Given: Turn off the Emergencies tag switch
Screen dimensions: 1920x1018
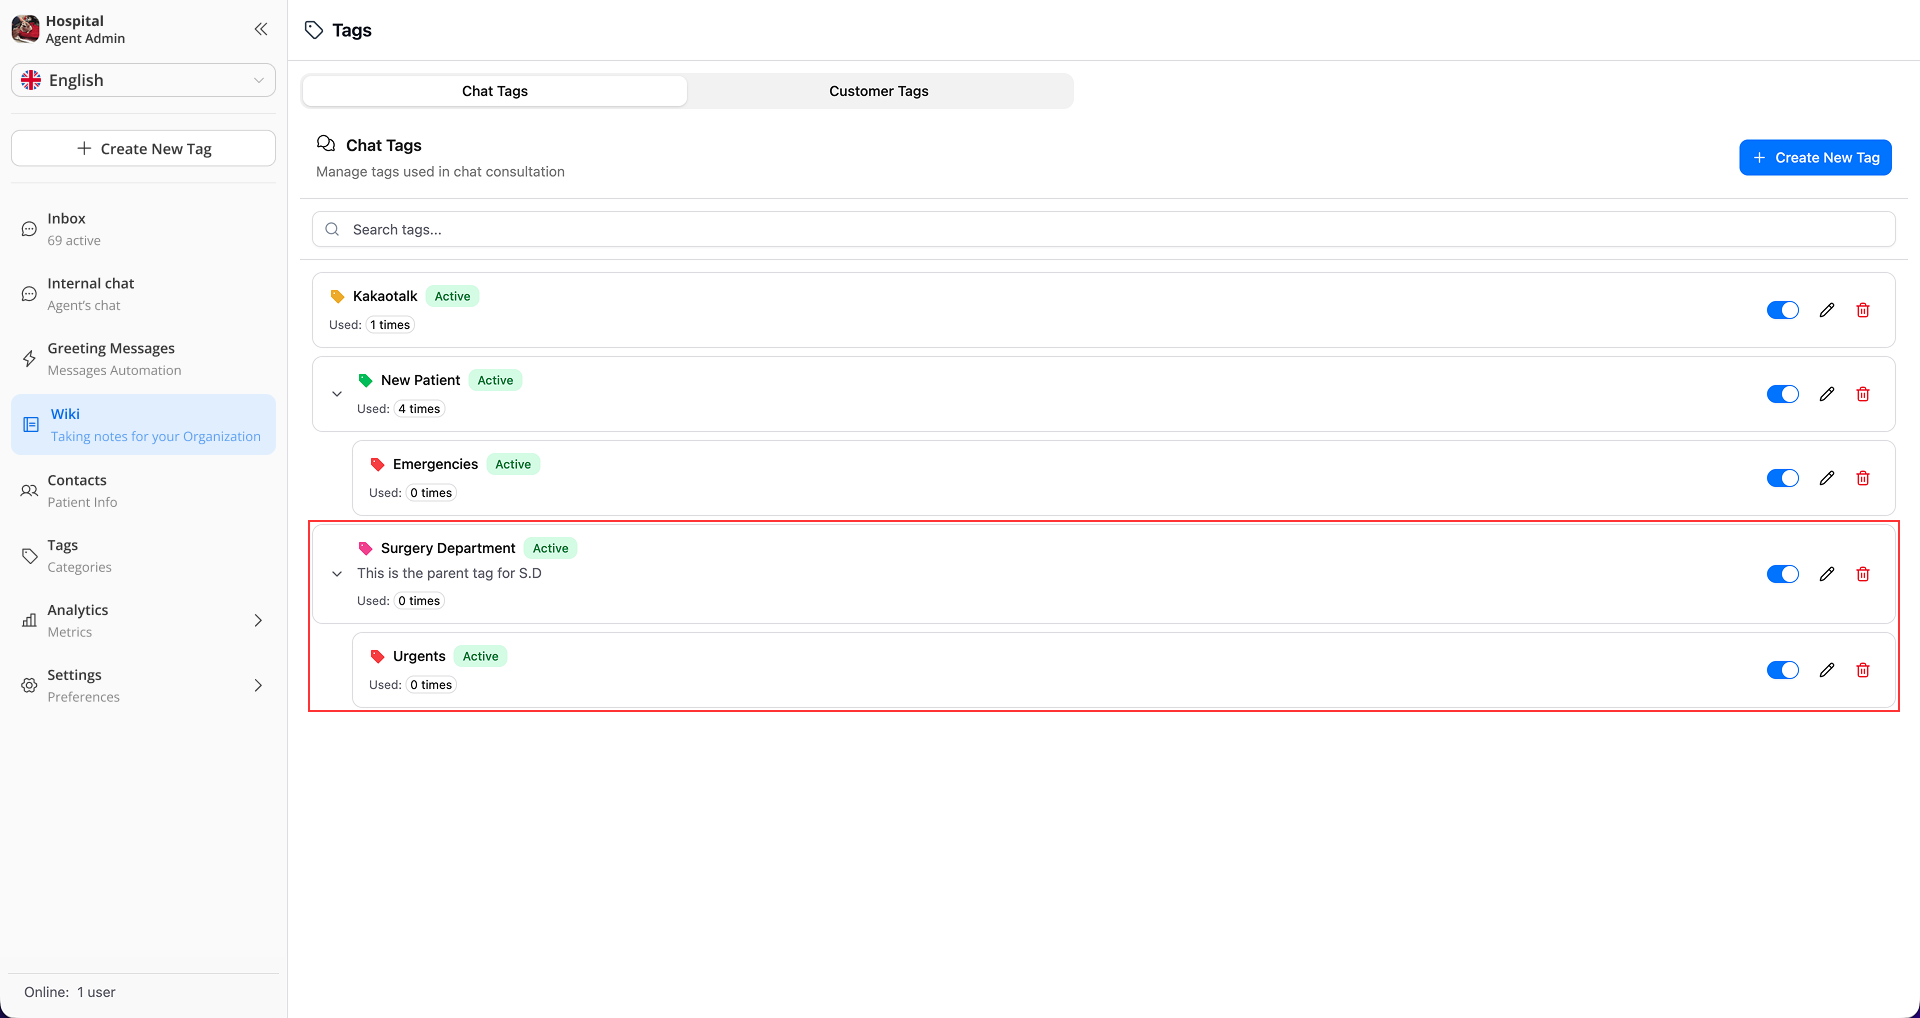Looking at the screenshot, I should tap(1782, 478).
